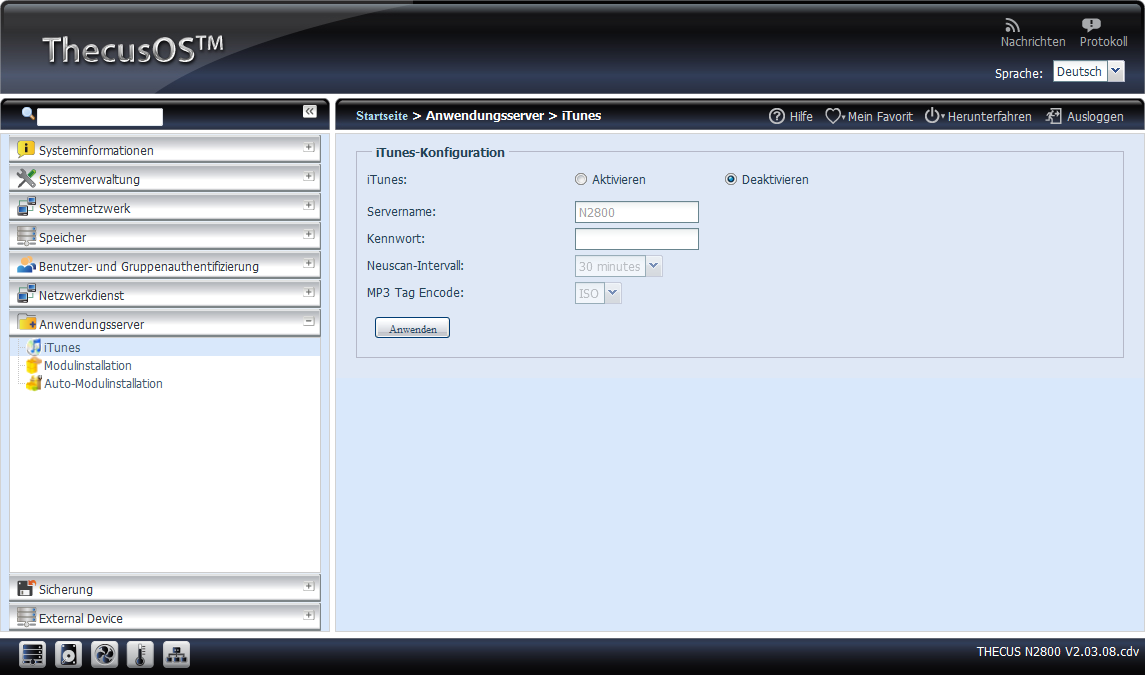Open disk status icon in bottom bar

click(68, 655)
